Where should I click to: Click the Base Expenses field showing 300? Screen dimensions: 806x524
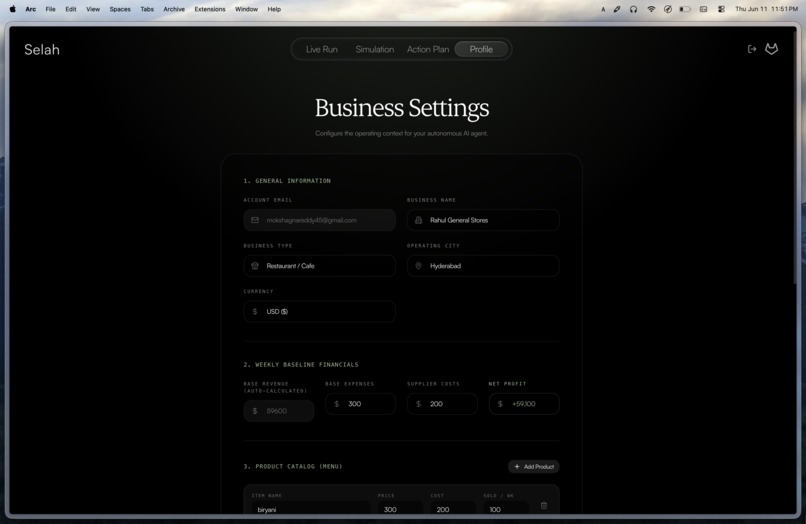coord(360,404)
